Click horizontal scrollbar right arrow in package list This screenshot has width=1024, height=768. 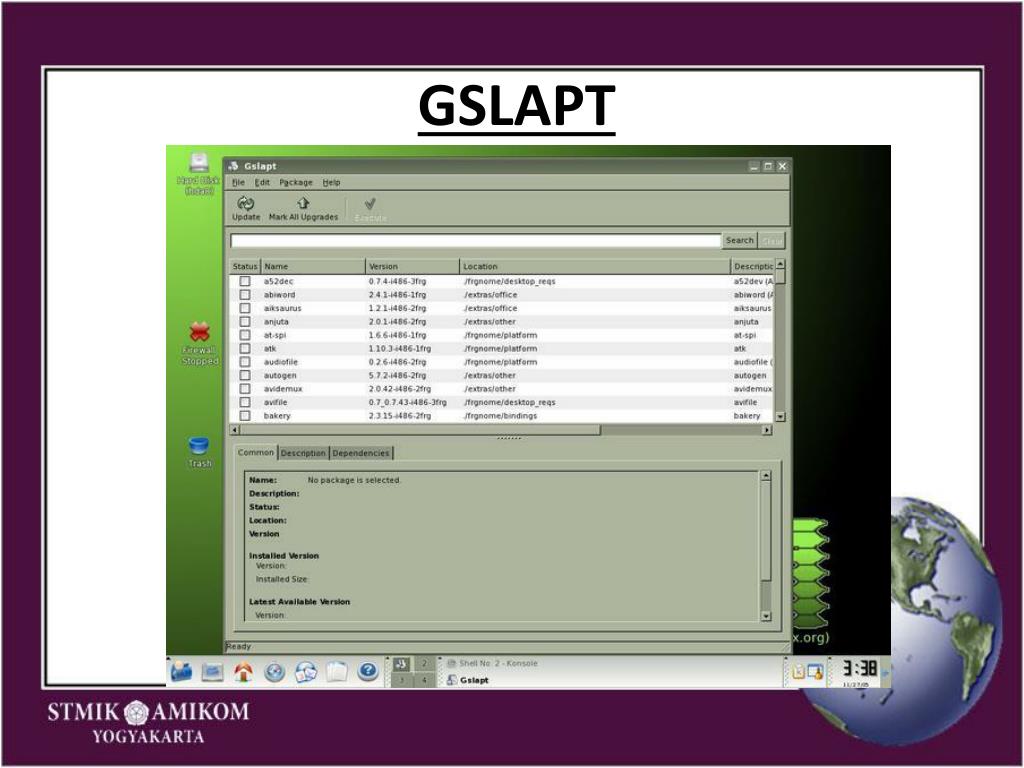(x=767, y=430)
